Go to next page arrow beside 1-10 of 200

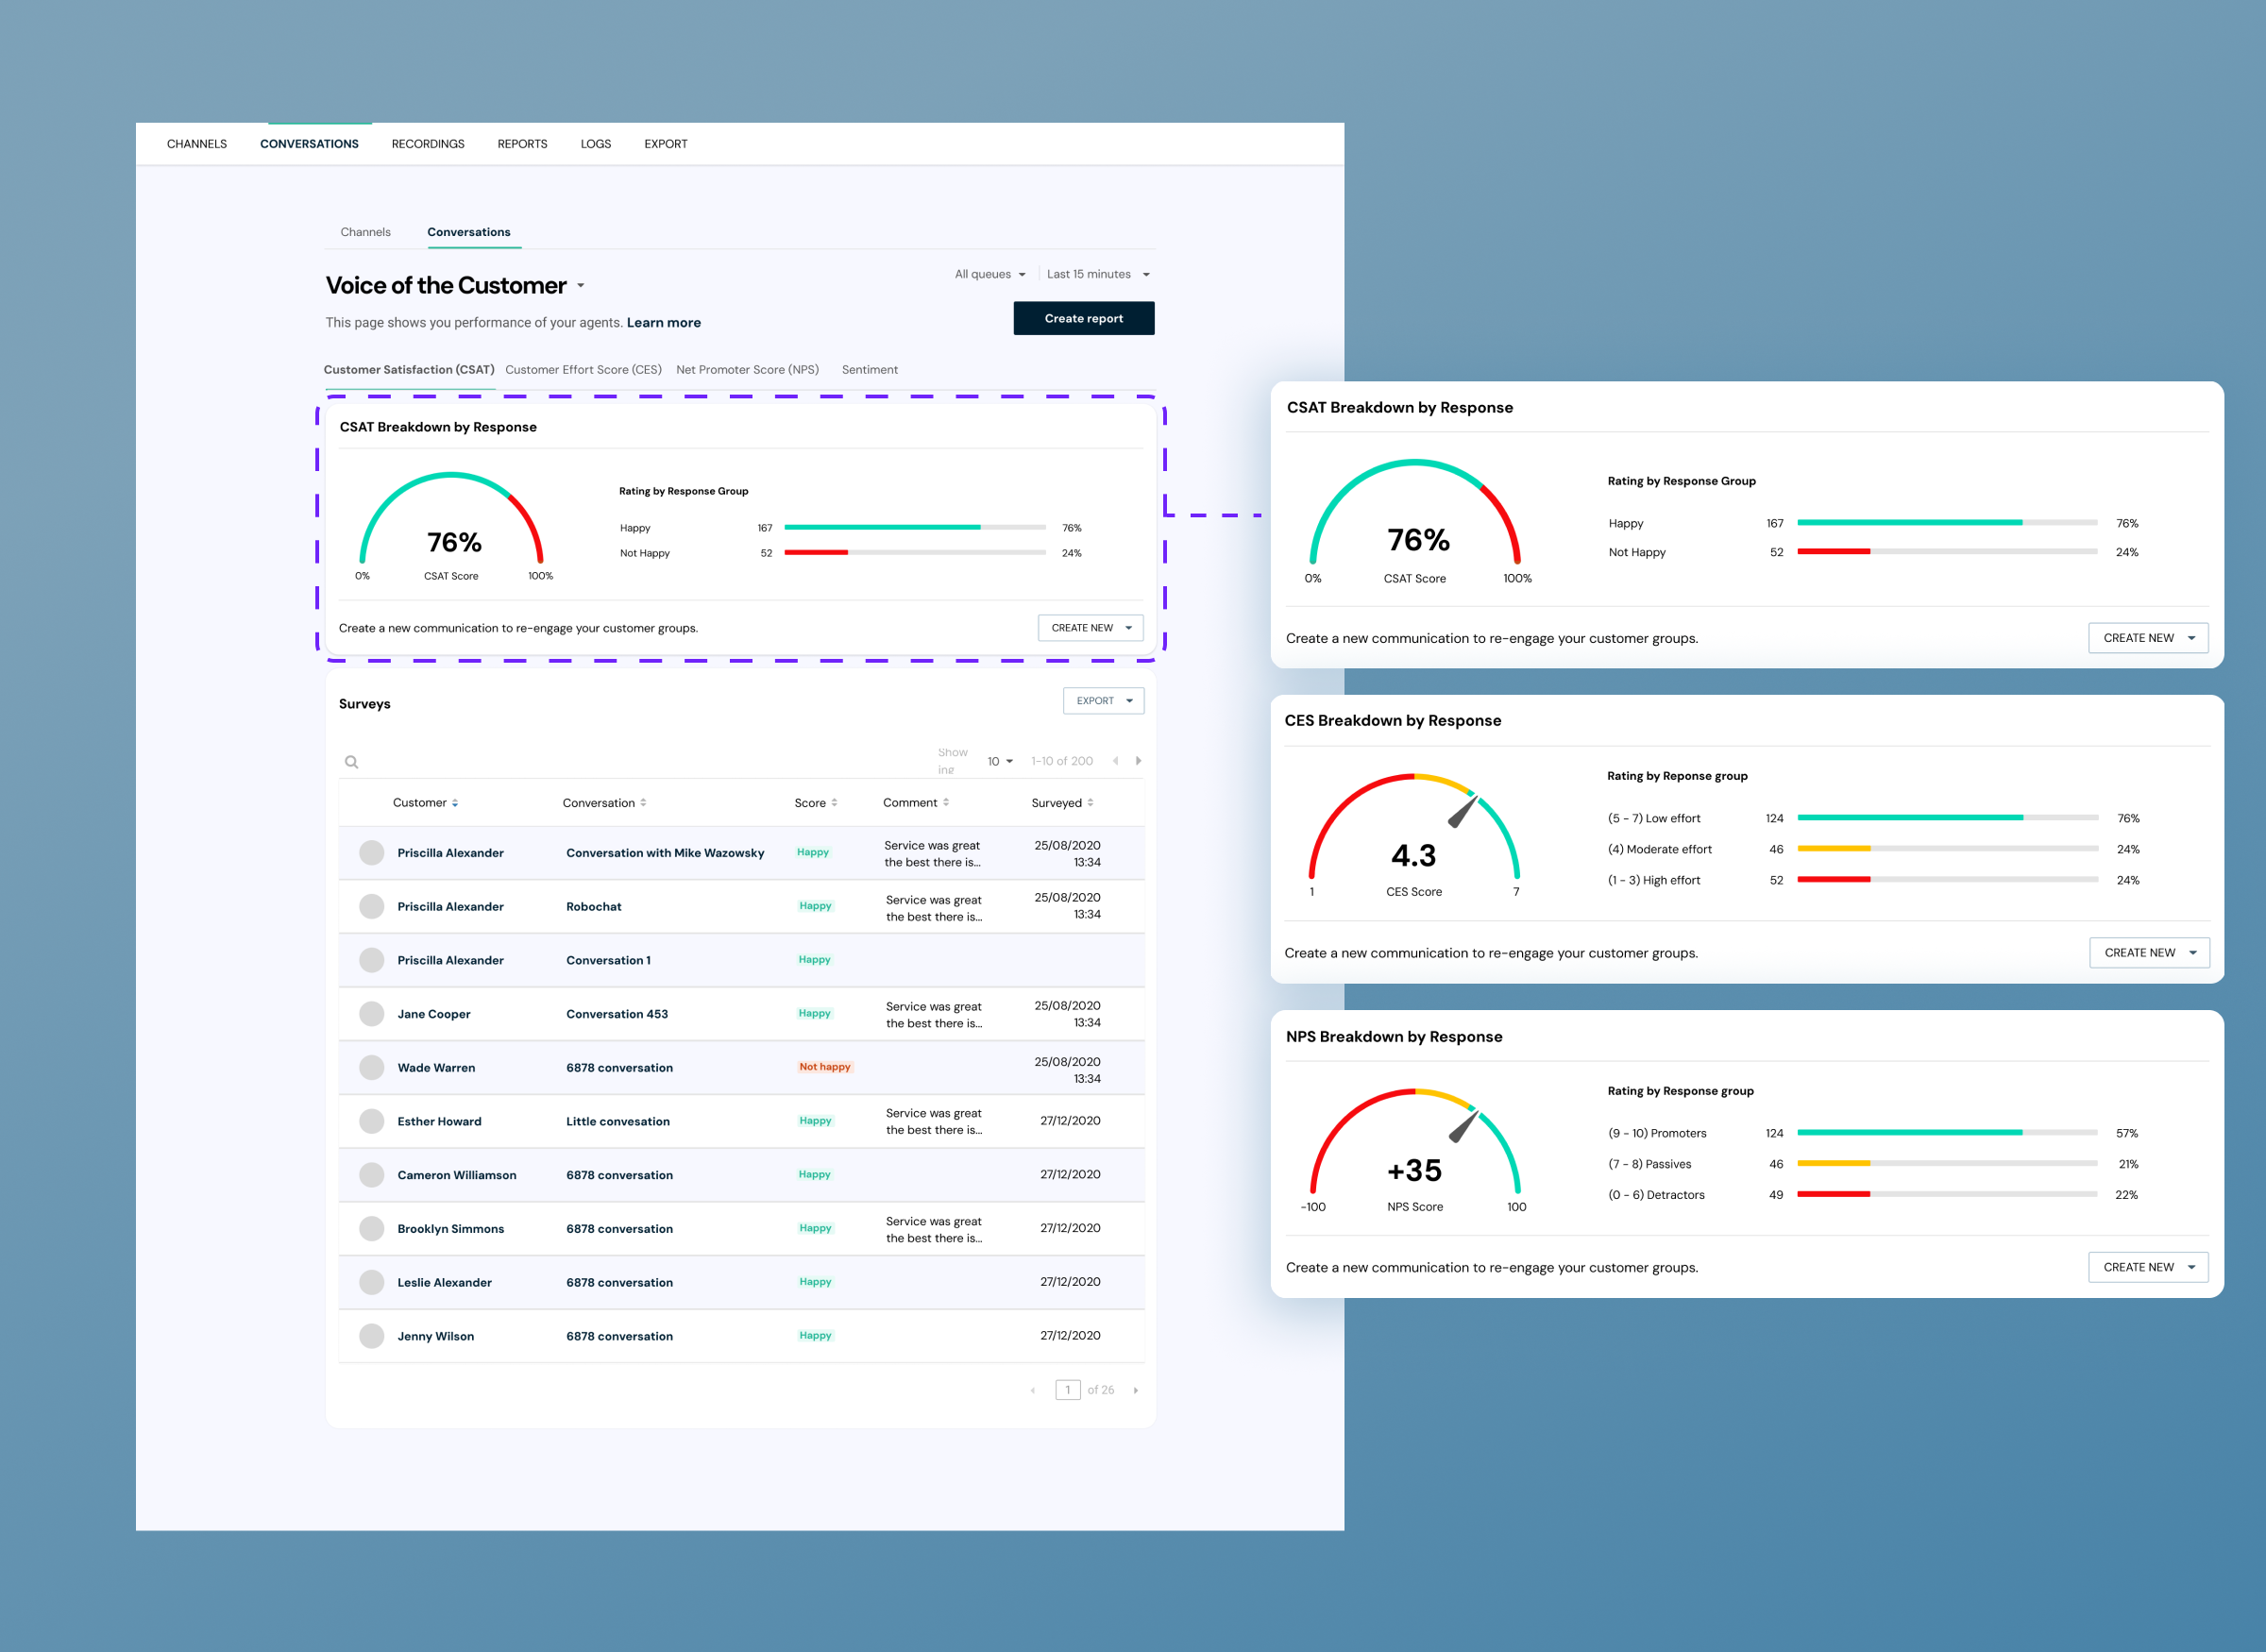point(1138,761)
